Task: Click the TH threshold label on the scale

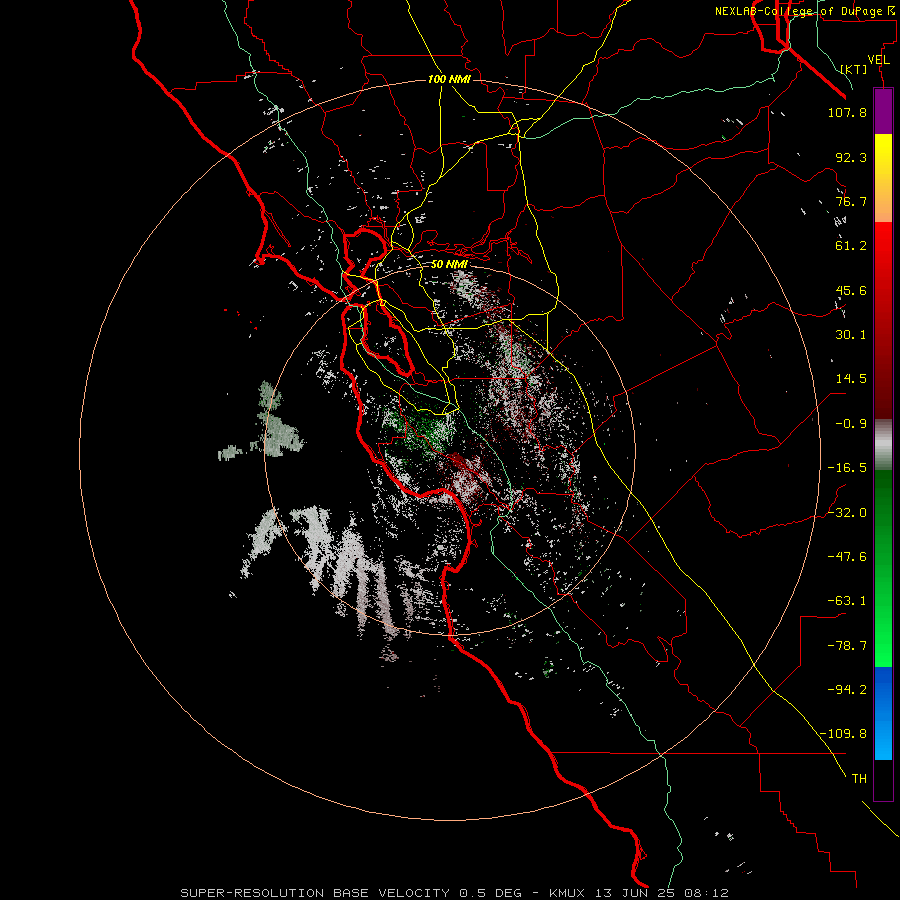Action: pos(859,779)
